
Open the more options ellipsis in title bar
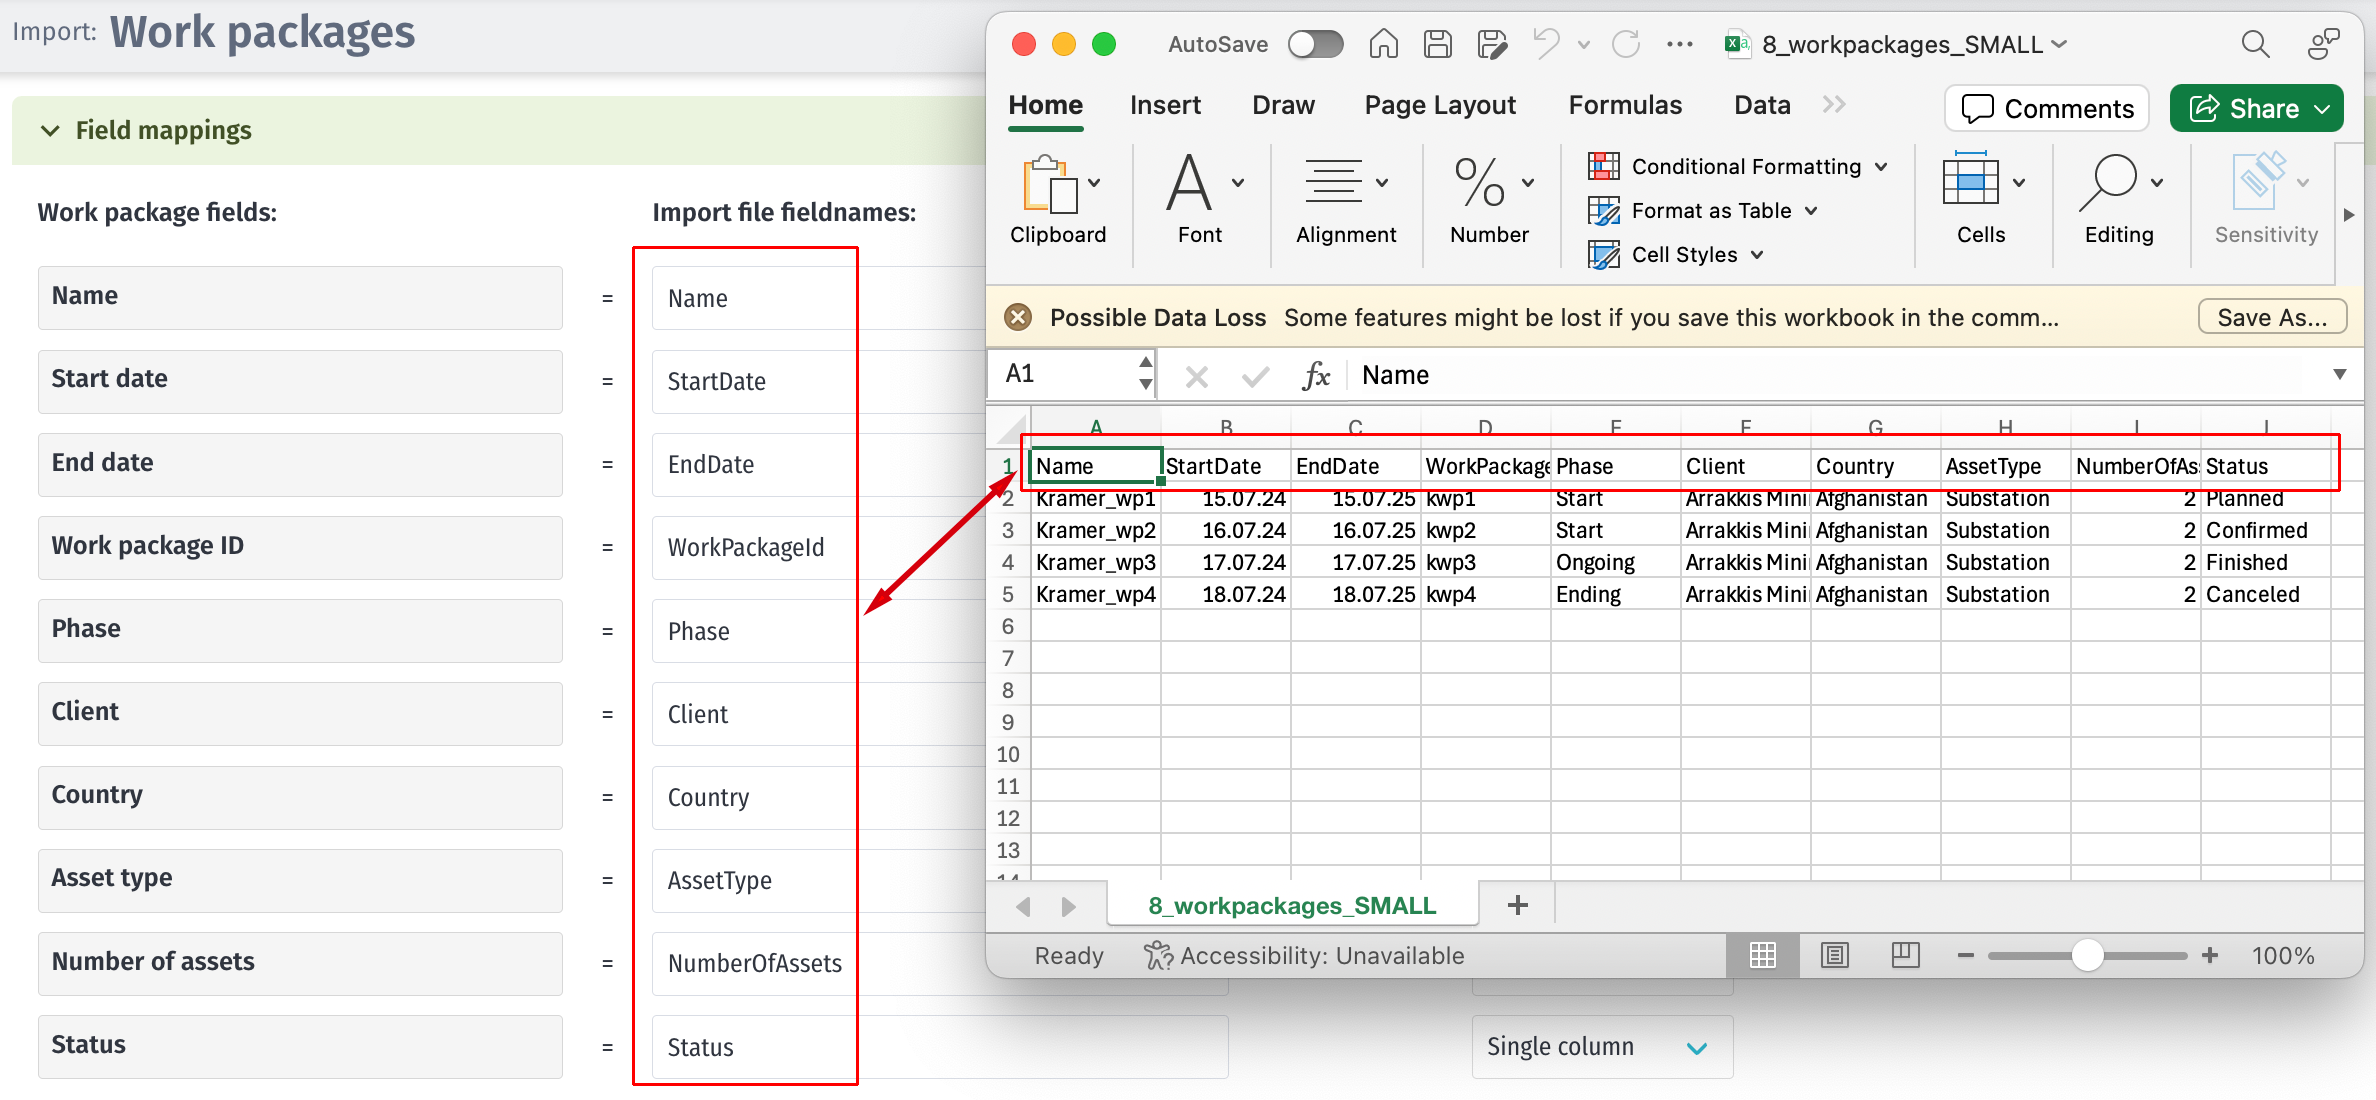(1680, 44)
